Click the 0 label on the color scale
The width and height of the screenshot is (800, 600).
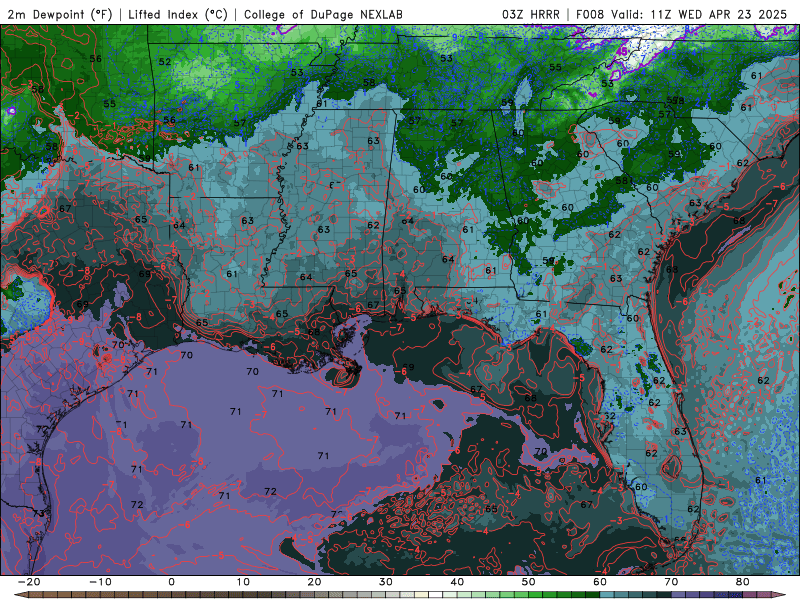[x=171, y=582]
